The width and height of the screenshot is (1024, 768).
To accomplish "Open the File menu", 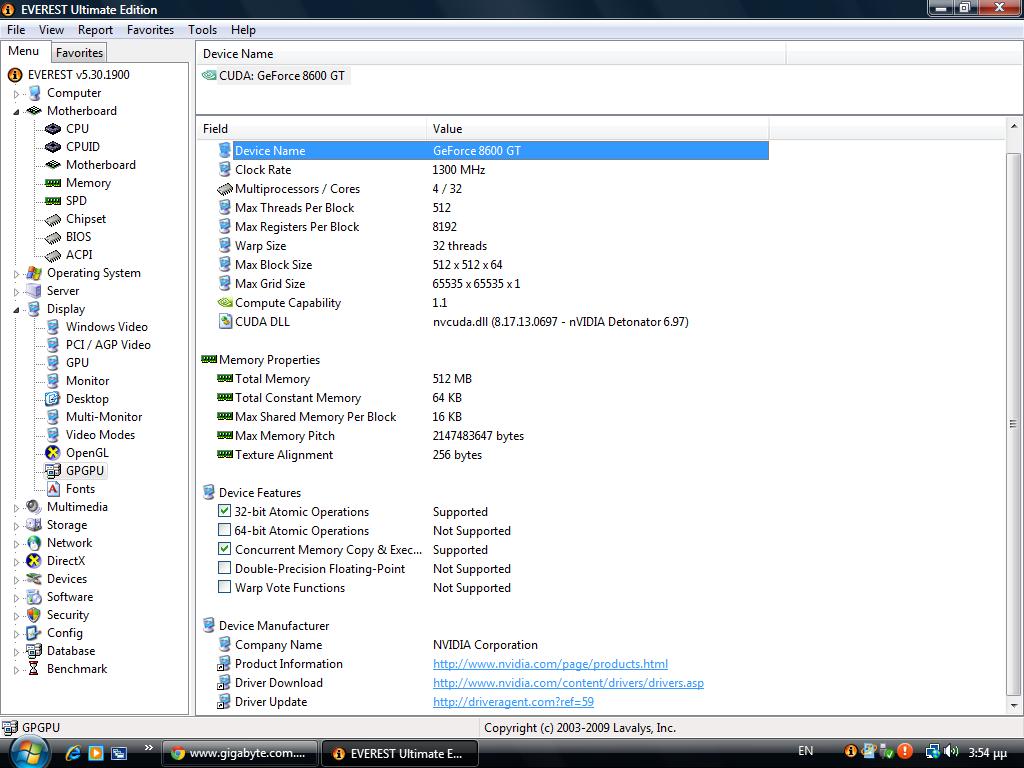I will [16, 30].
